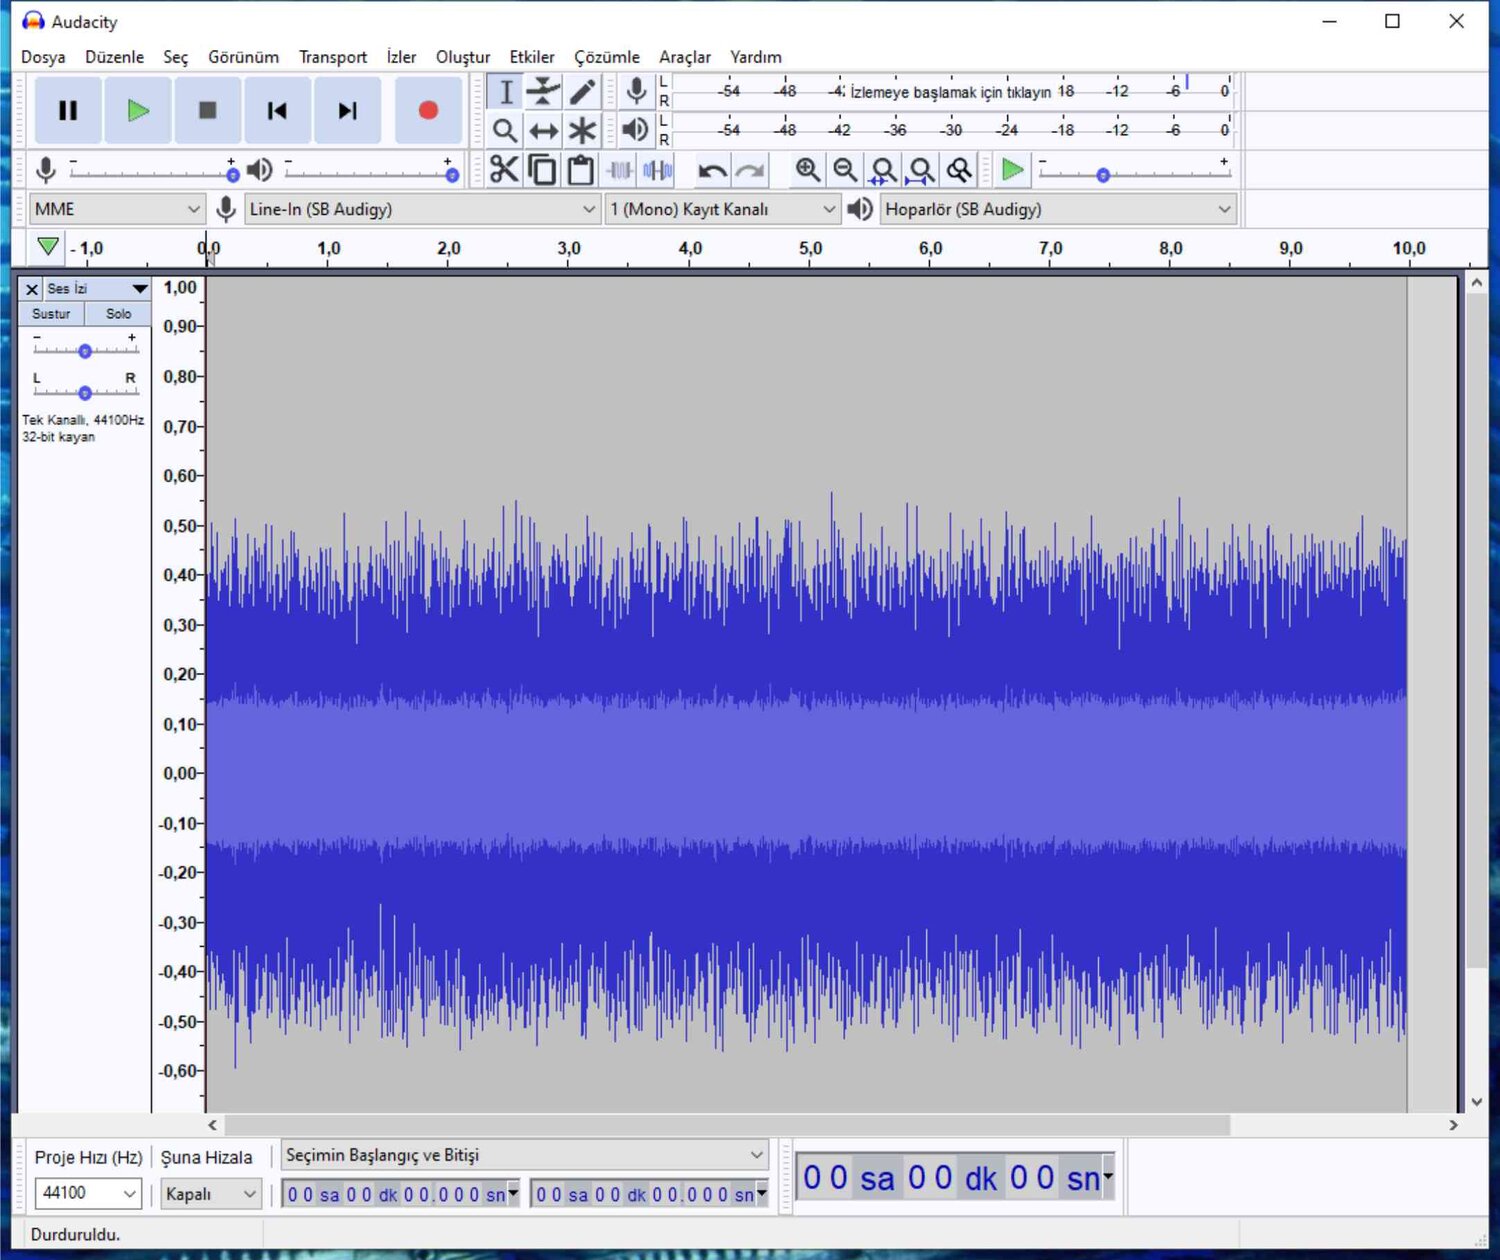Click the red Record button
1500x1260 pixels.
click(428, 111)
